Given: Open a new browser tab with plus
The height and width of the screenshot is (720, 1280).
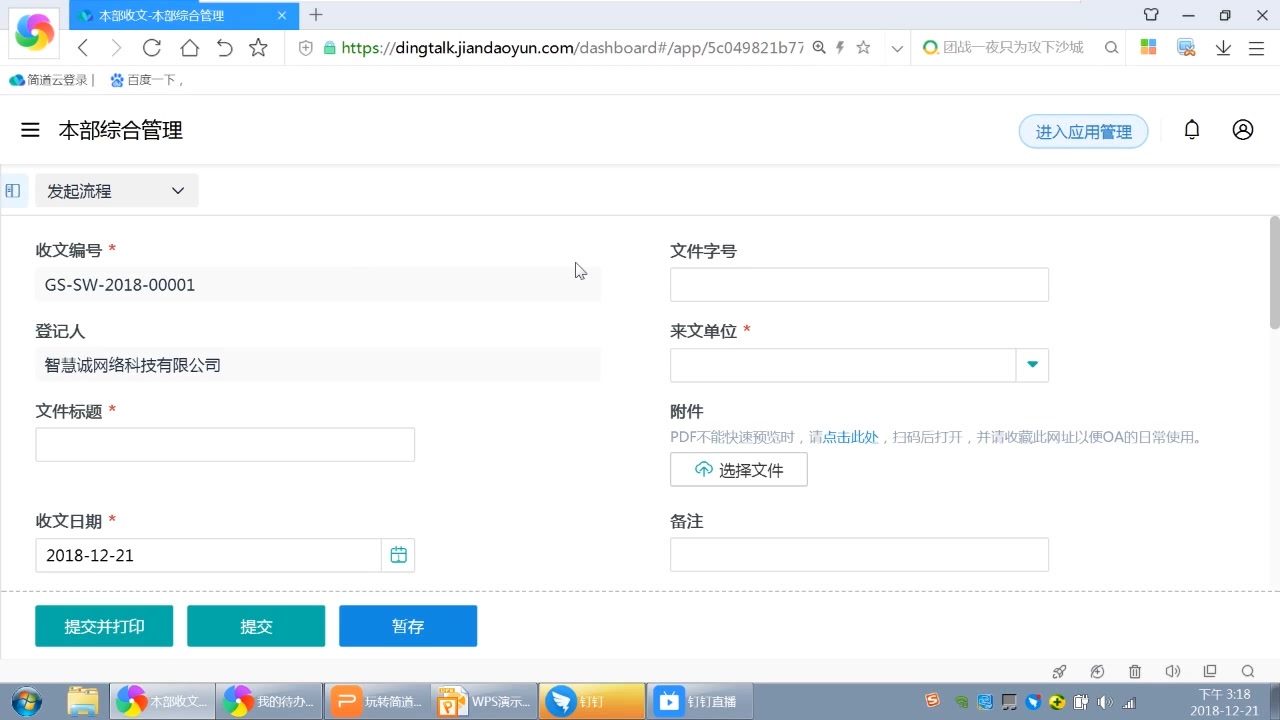Looking at the screenshot, I should click(x=316, y=15).
